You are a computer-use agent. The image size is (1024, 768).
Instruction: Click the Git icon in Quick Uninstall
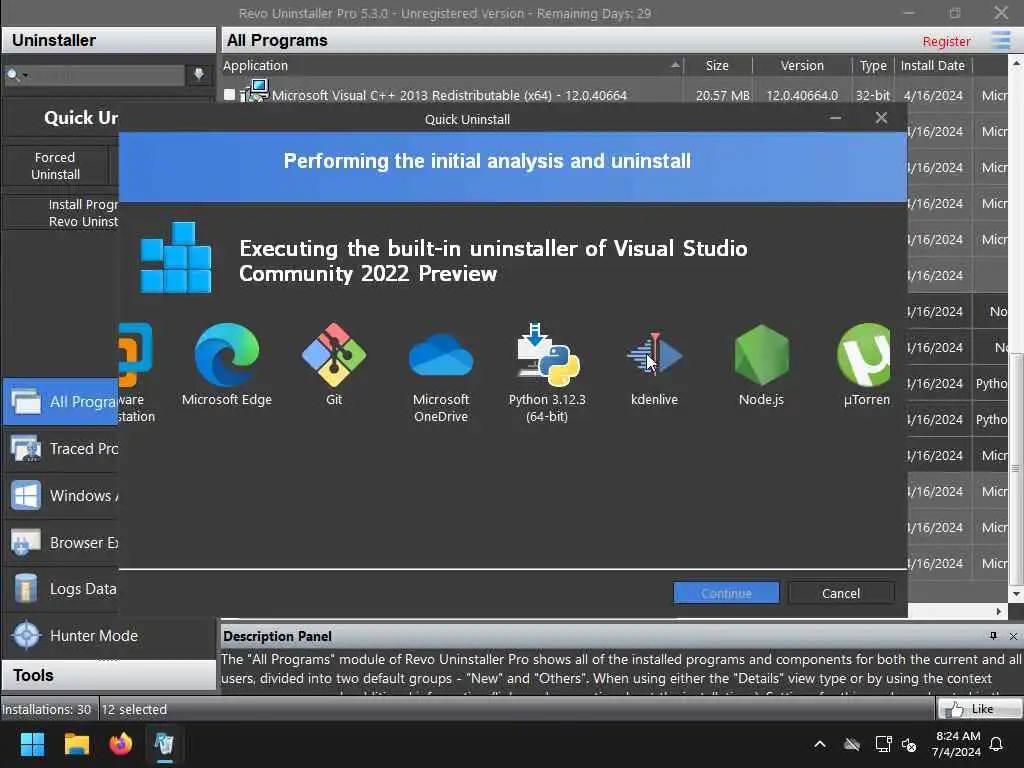pyautogui.click(x=334, y=355)
